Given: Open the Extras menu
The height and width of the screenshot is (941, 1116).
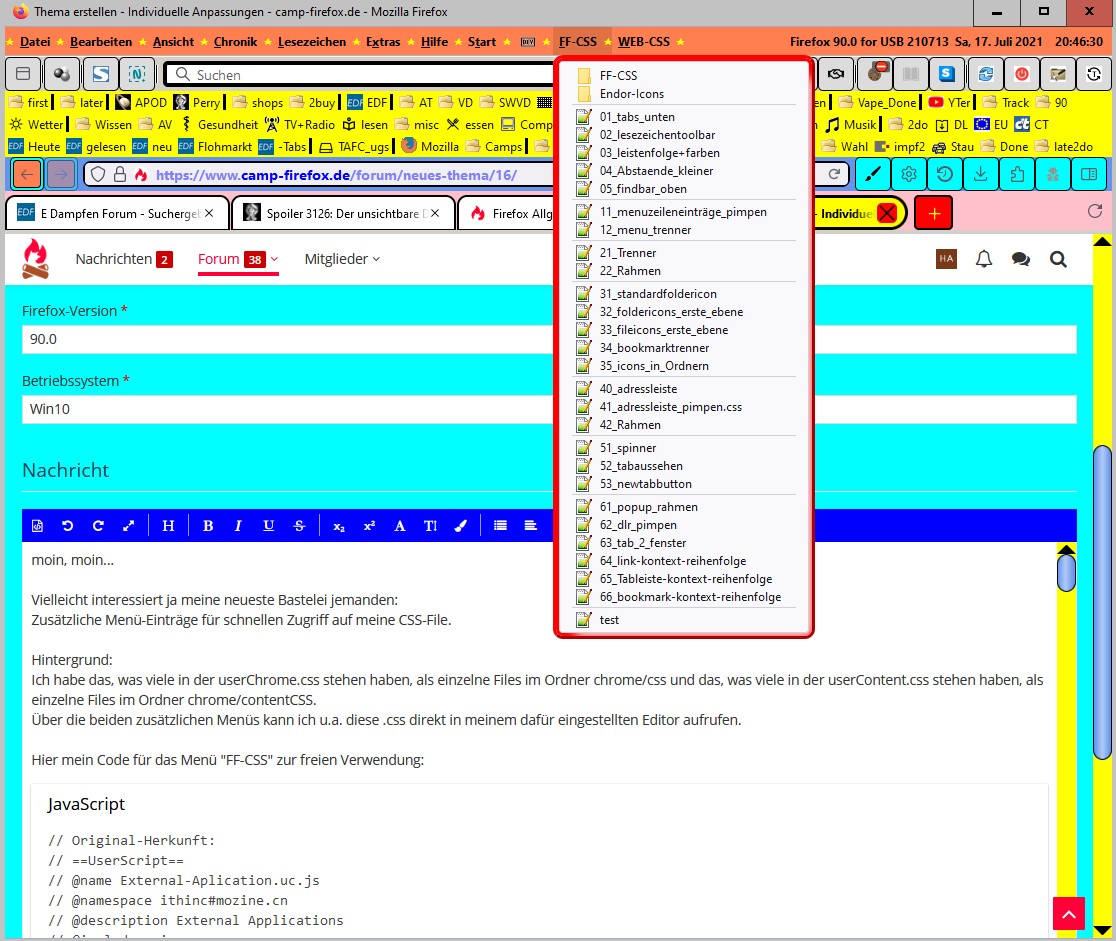Looking at the screenshot, I should click(x=383, y=41).
